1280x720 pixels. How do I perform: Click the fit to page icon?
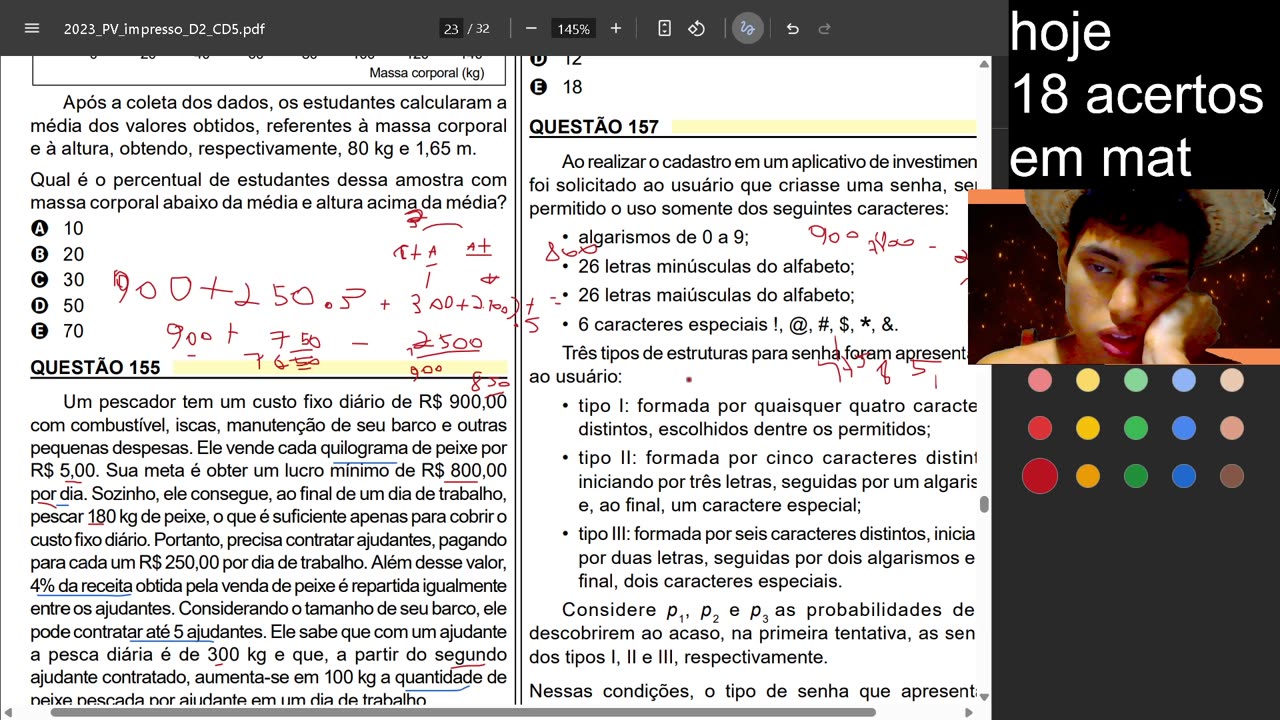pos(664,28)
